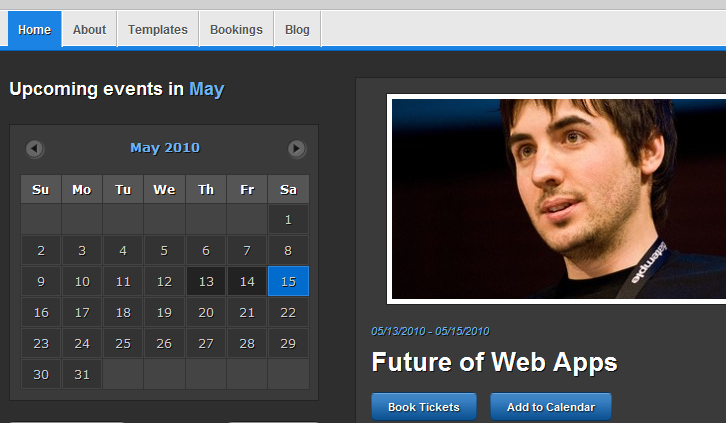Select May 14 in the calendar
Screen dimensions: 726x423
pos(247,281)
